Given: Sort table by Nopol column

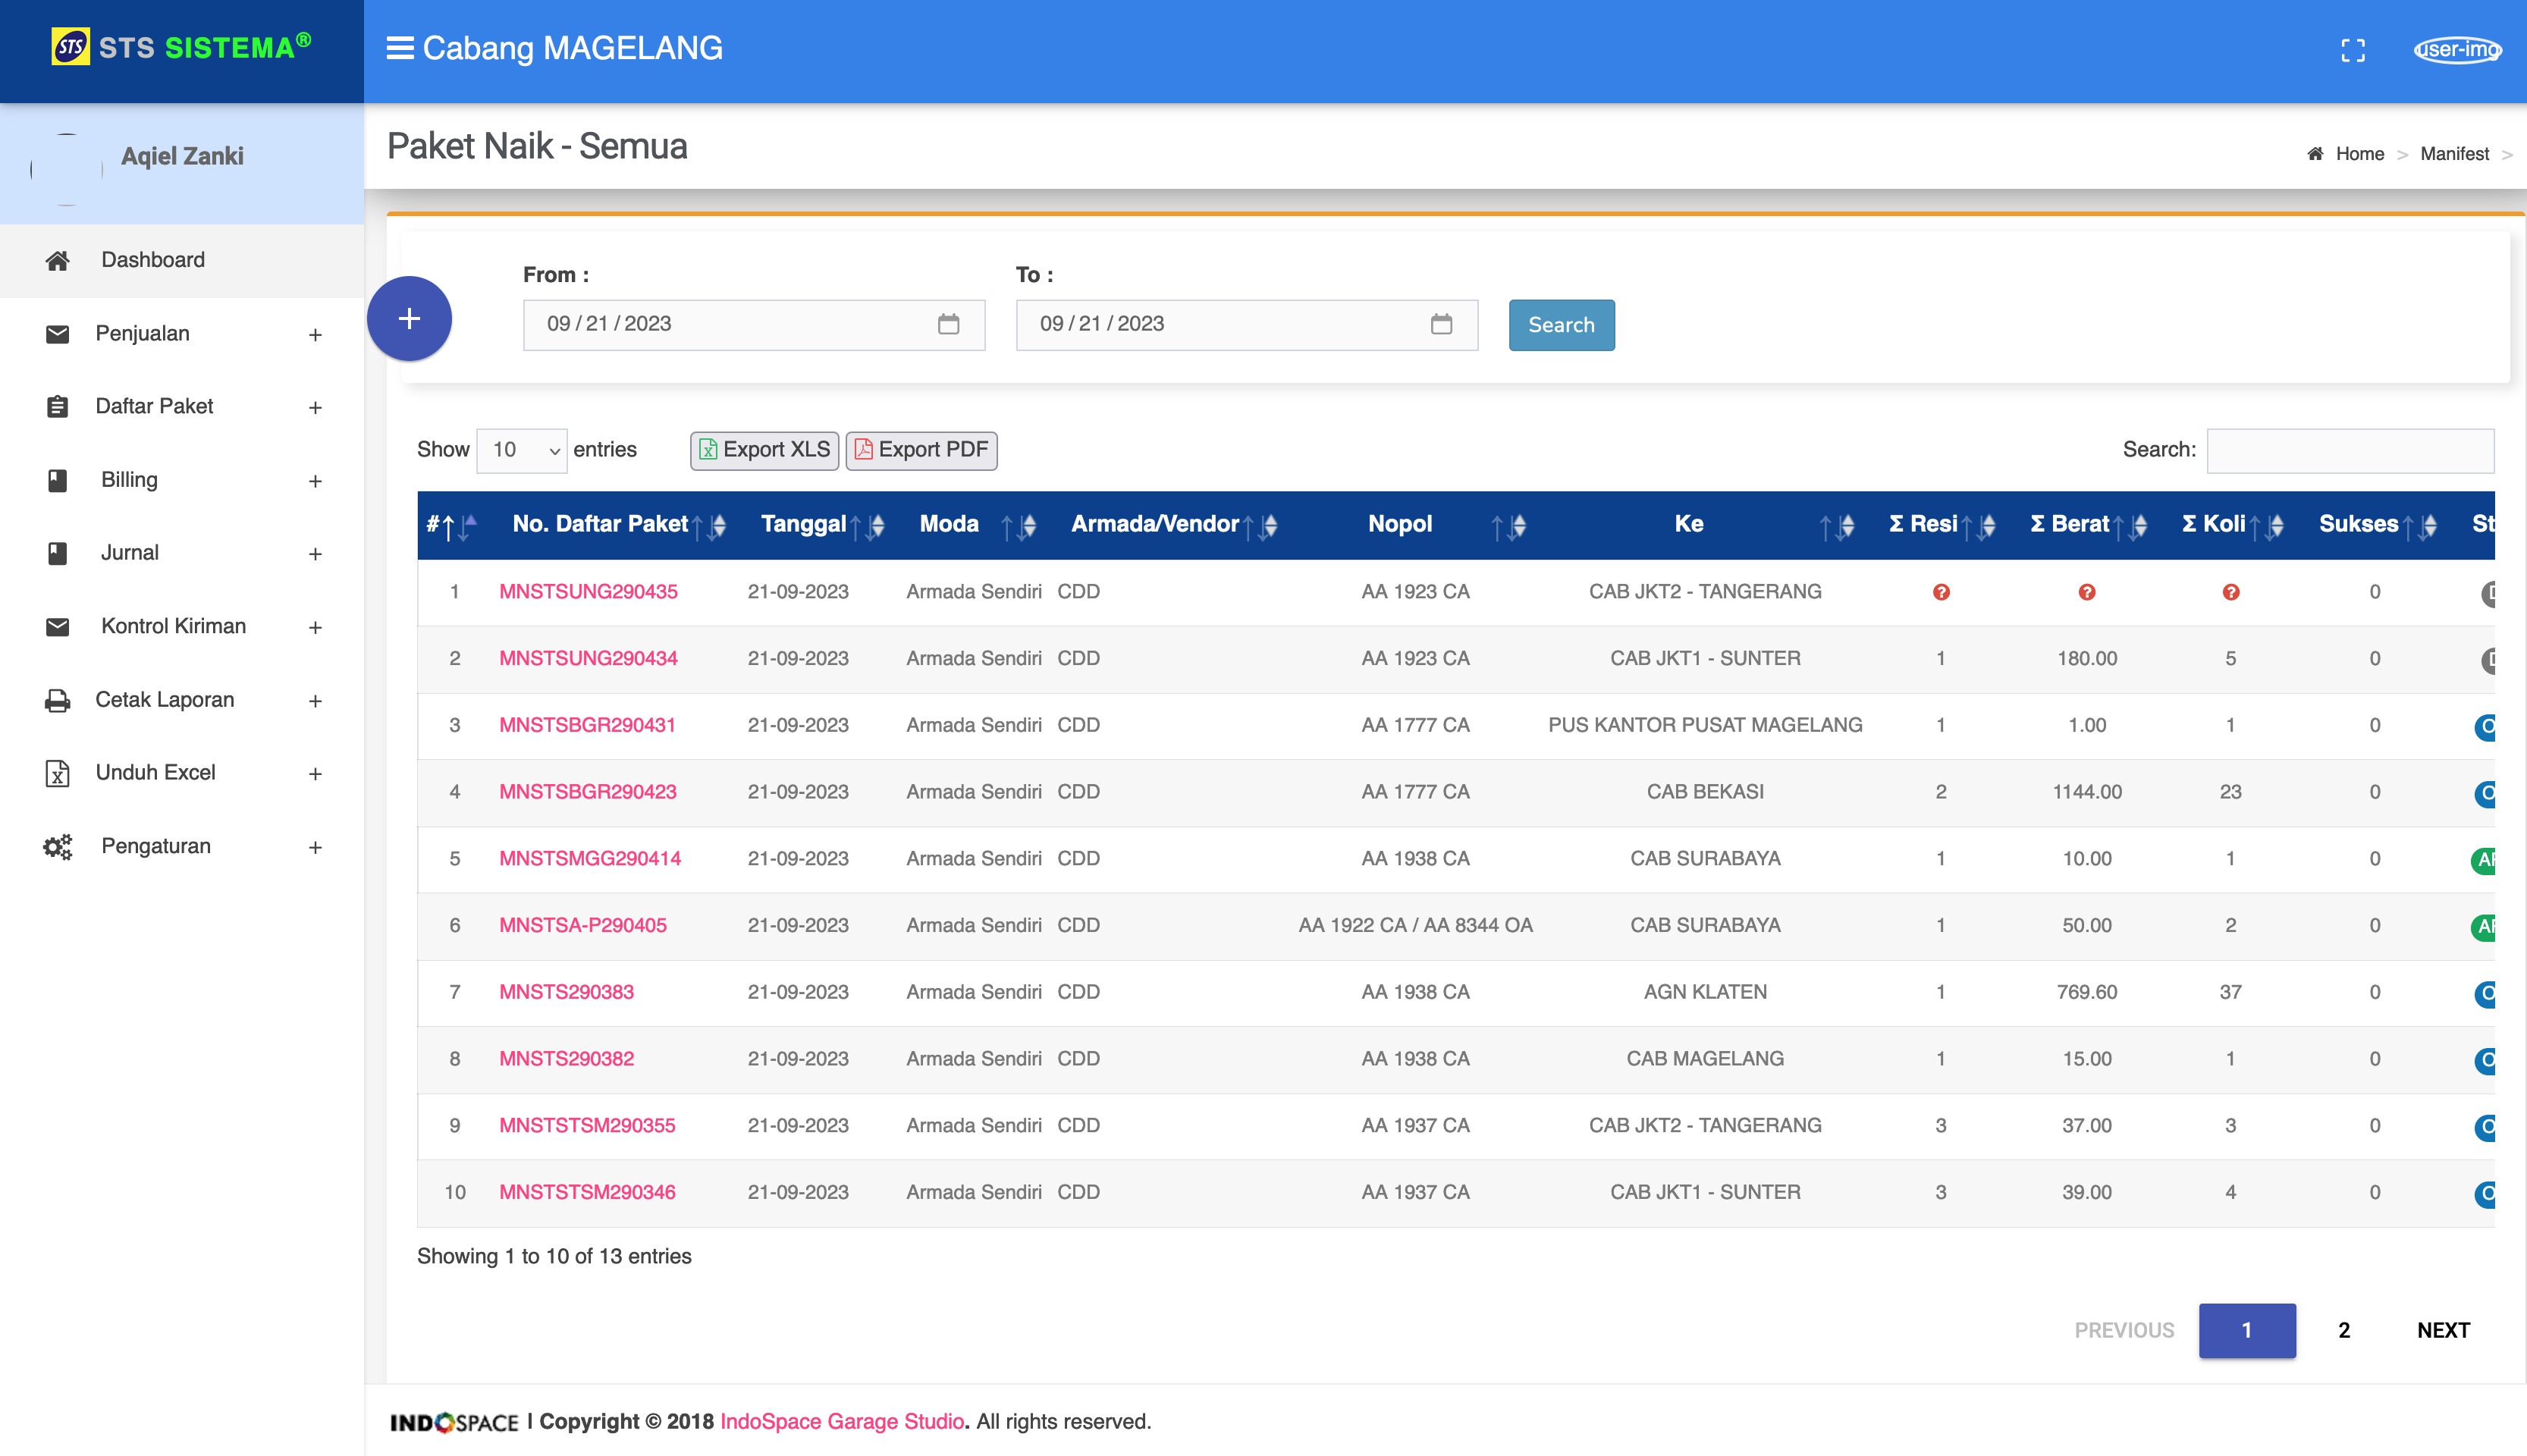Looking at the screenshot, I should pyautogui.click(x=1414, y=524).
